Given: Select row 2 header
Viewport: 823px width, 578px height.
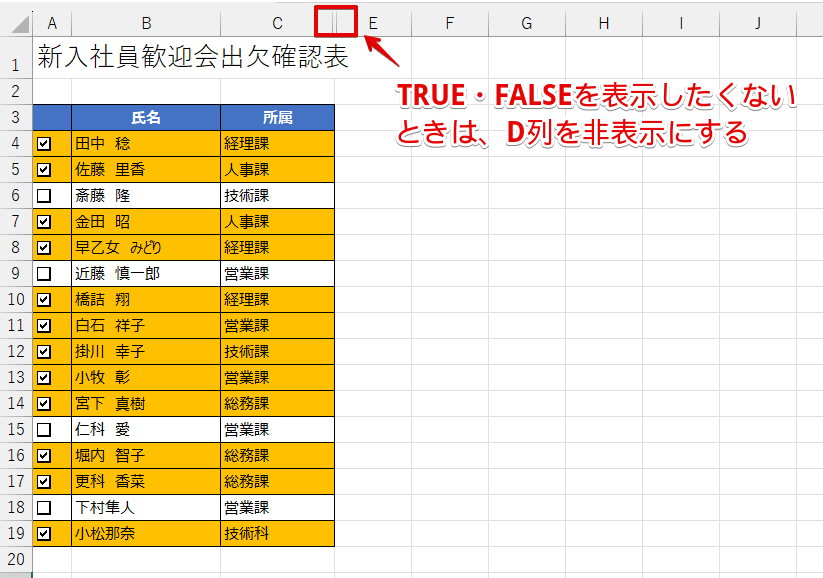Looking at the screenshot, I should (16, 91).
